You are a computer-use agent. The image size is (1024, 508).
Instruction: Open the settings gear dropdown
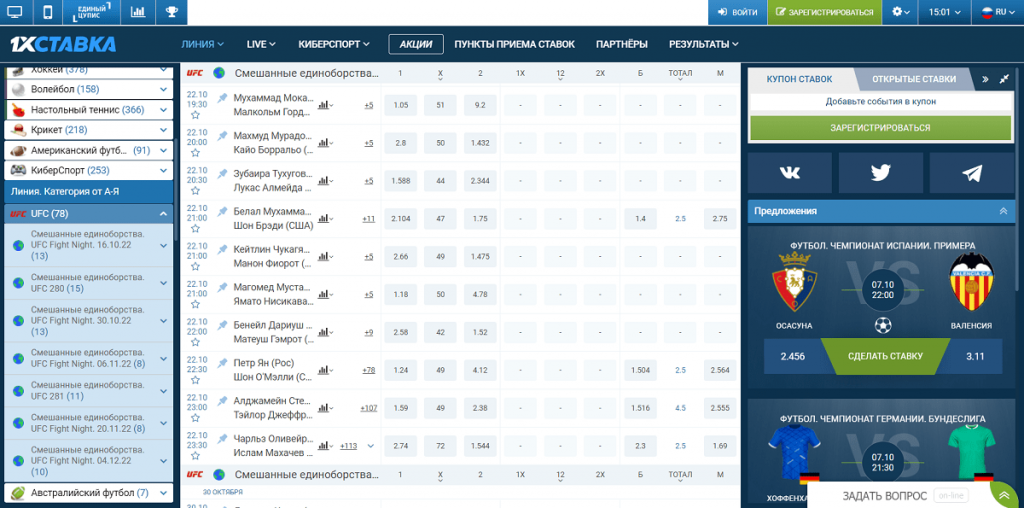pos(901,13)
